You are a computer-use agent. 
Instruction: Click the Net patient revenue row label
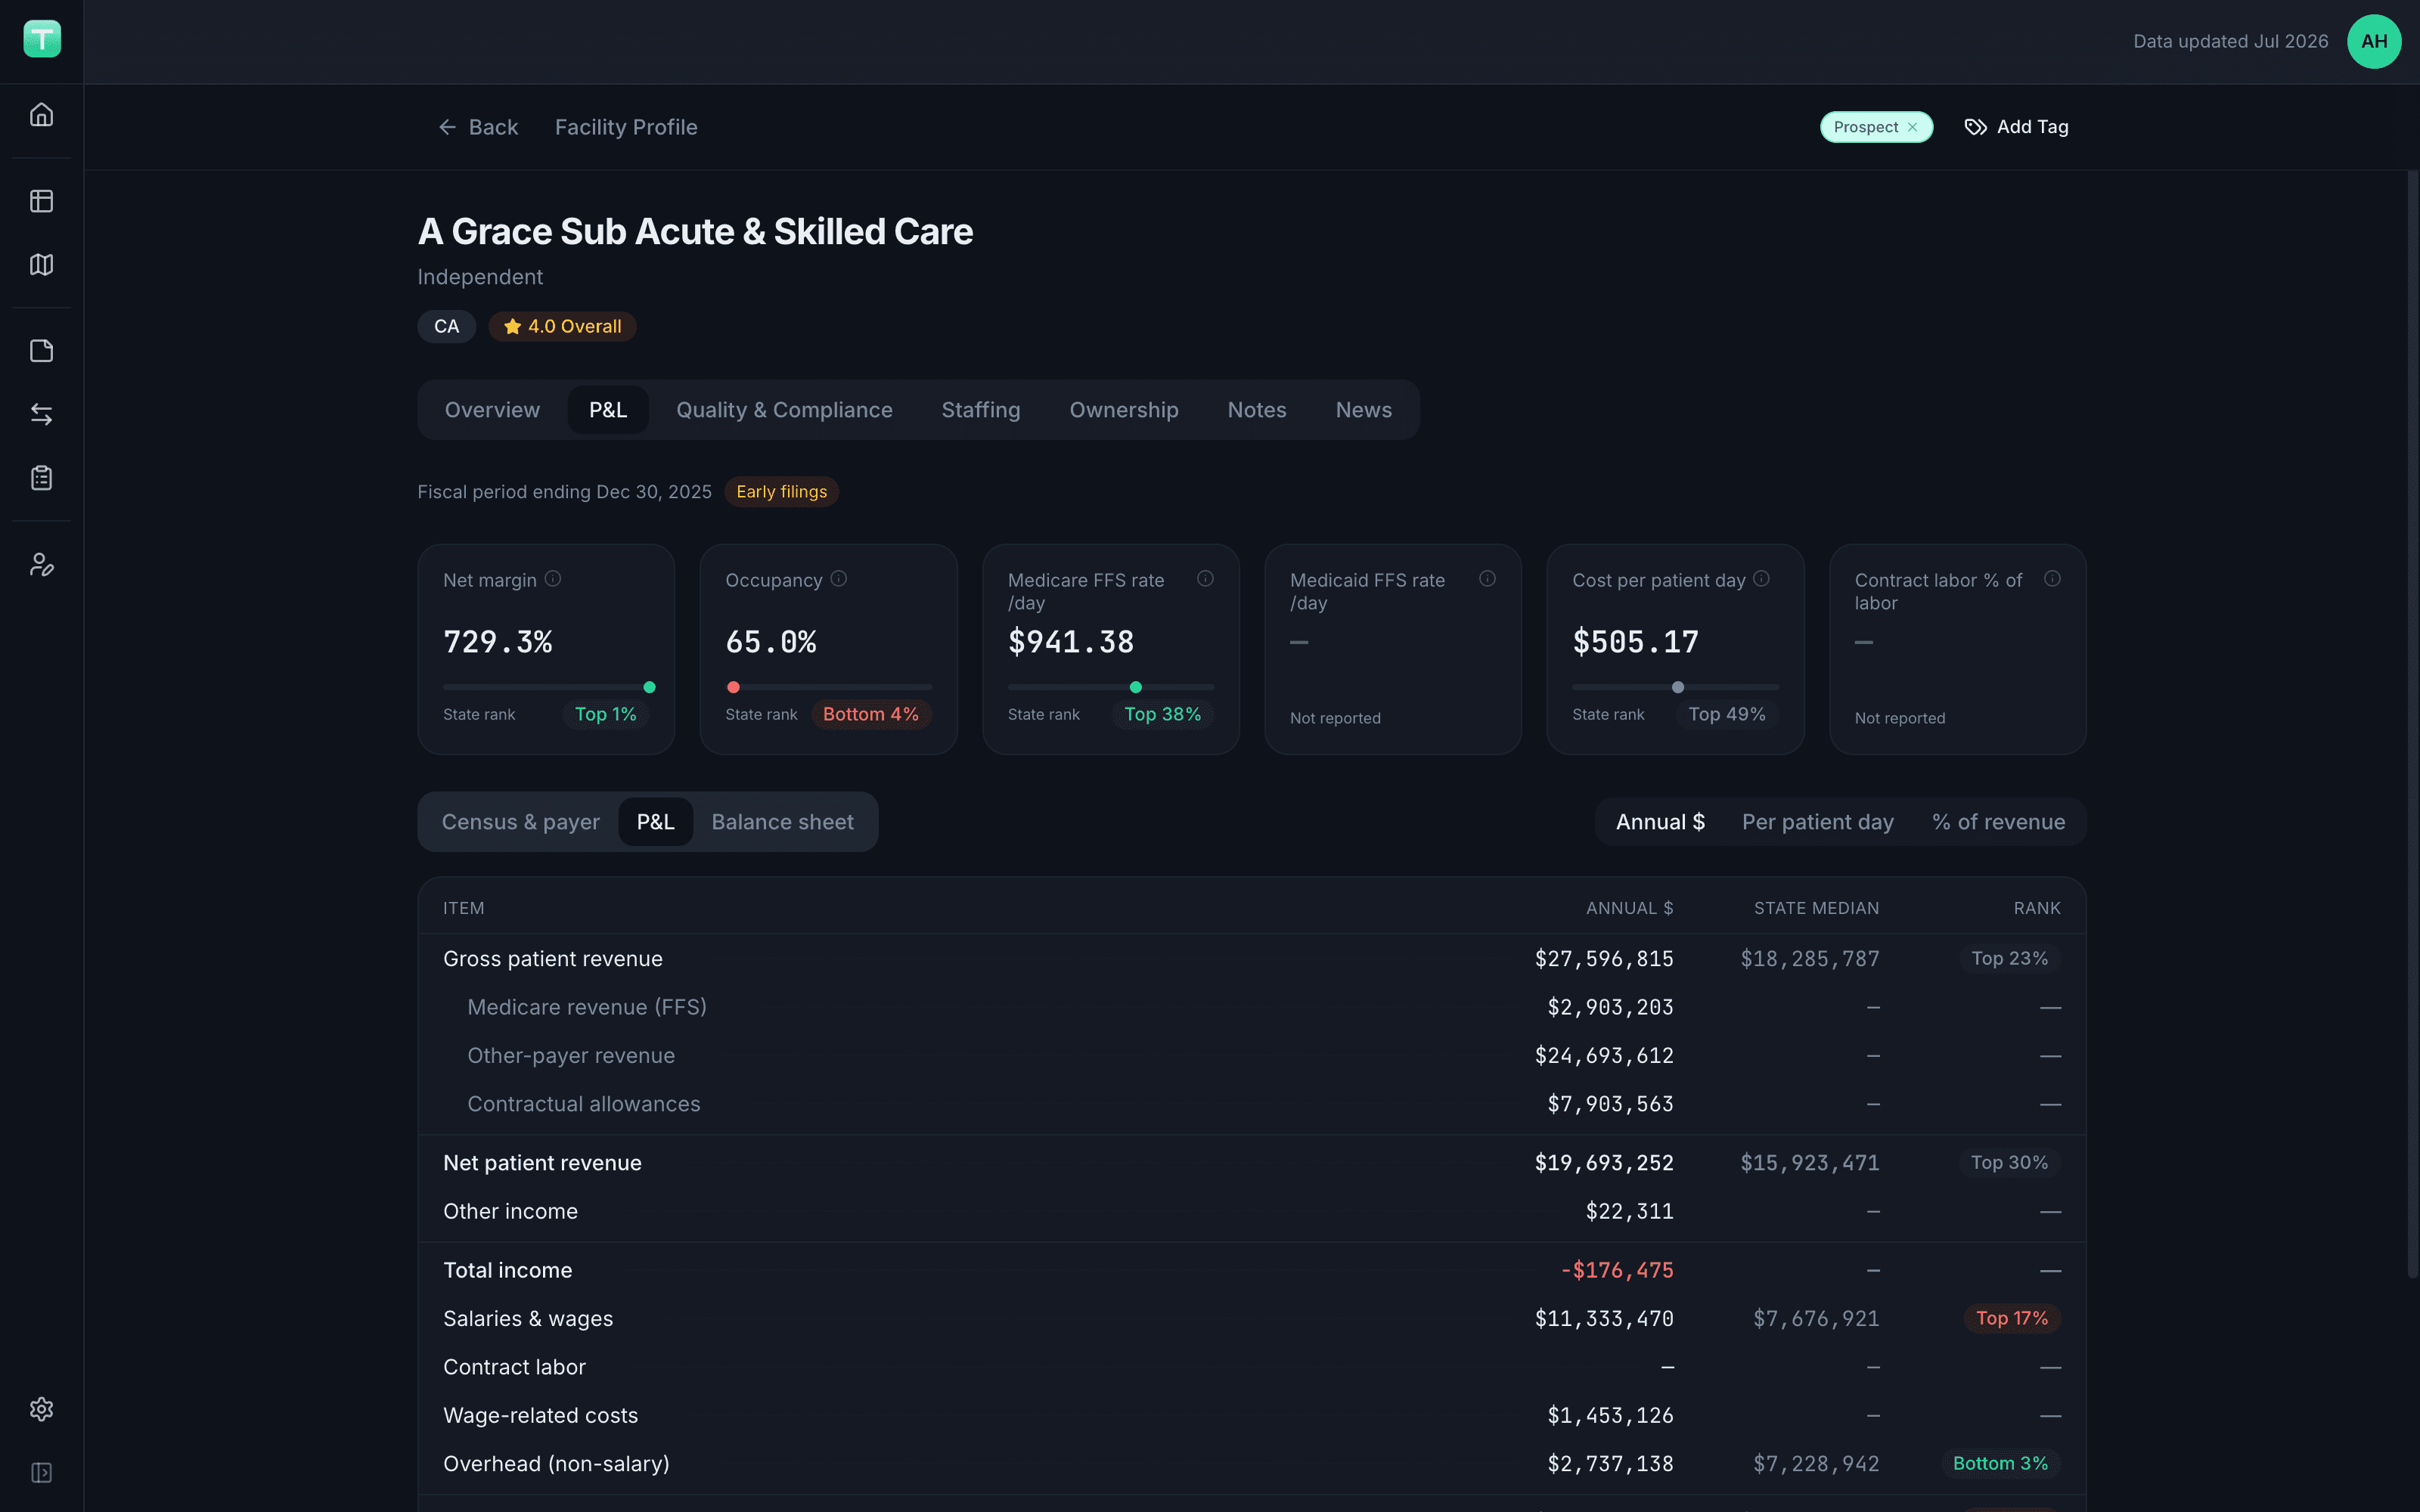tap(542, 1163)
